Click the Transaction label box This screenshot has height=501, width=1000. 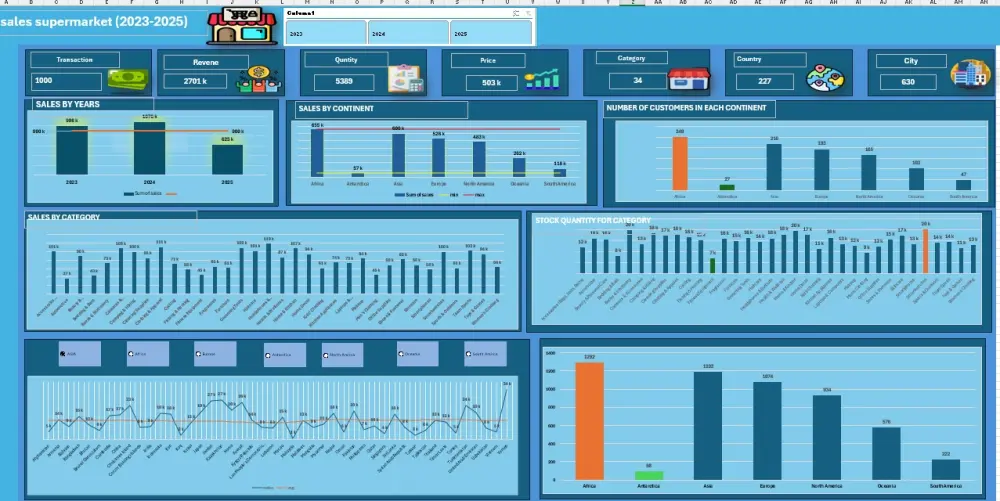click(x=75, y=60)
